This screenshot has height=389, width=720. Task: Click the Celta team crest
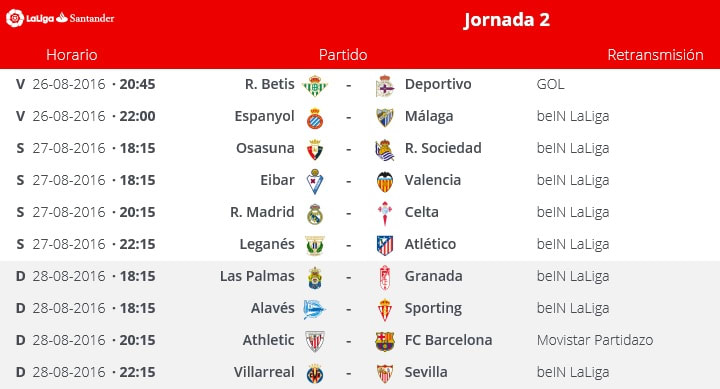tap(385, 214)
